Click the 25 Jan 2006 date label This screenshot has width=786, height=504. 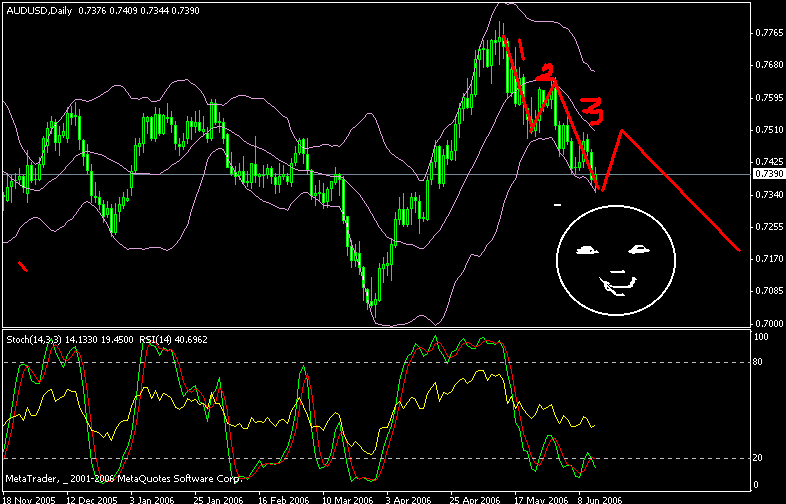pyautogui.click(x=219, y=499)
